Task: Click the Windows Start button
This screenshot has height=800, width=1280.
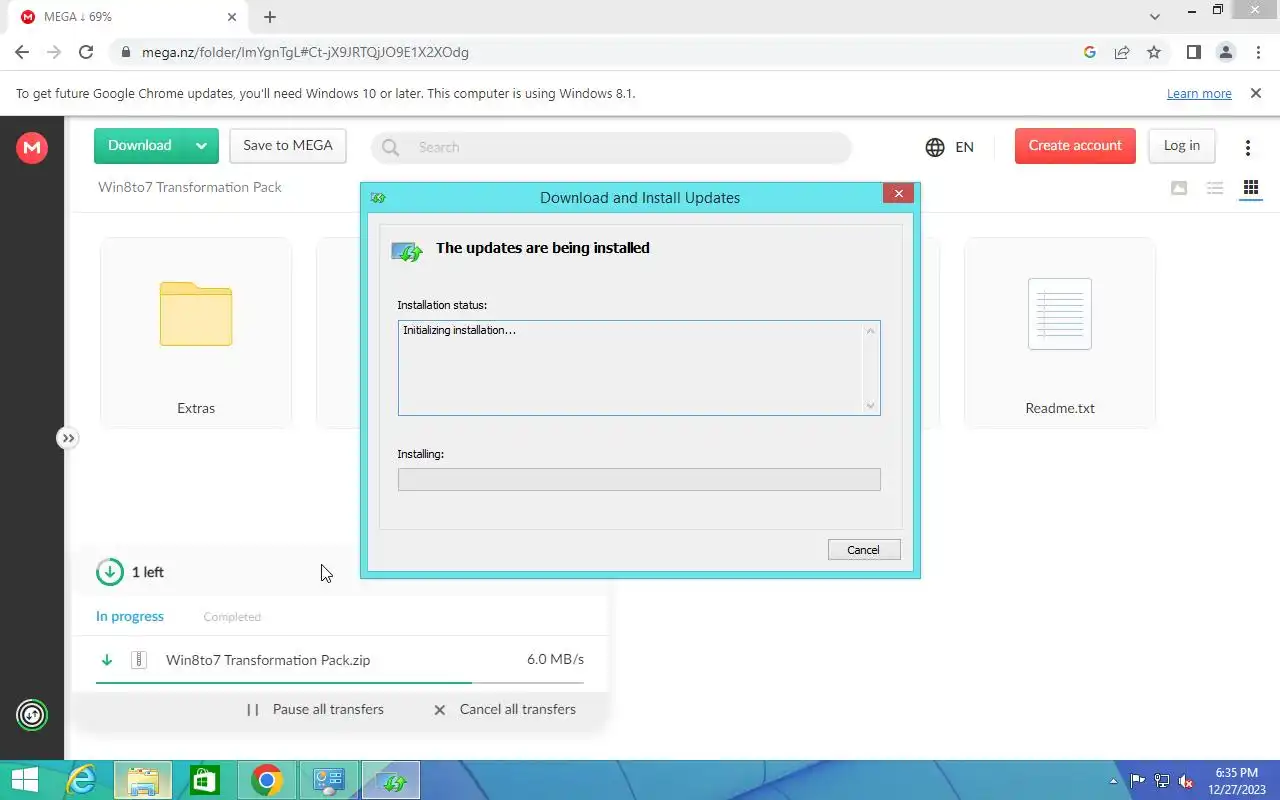Action: (25, 780)
